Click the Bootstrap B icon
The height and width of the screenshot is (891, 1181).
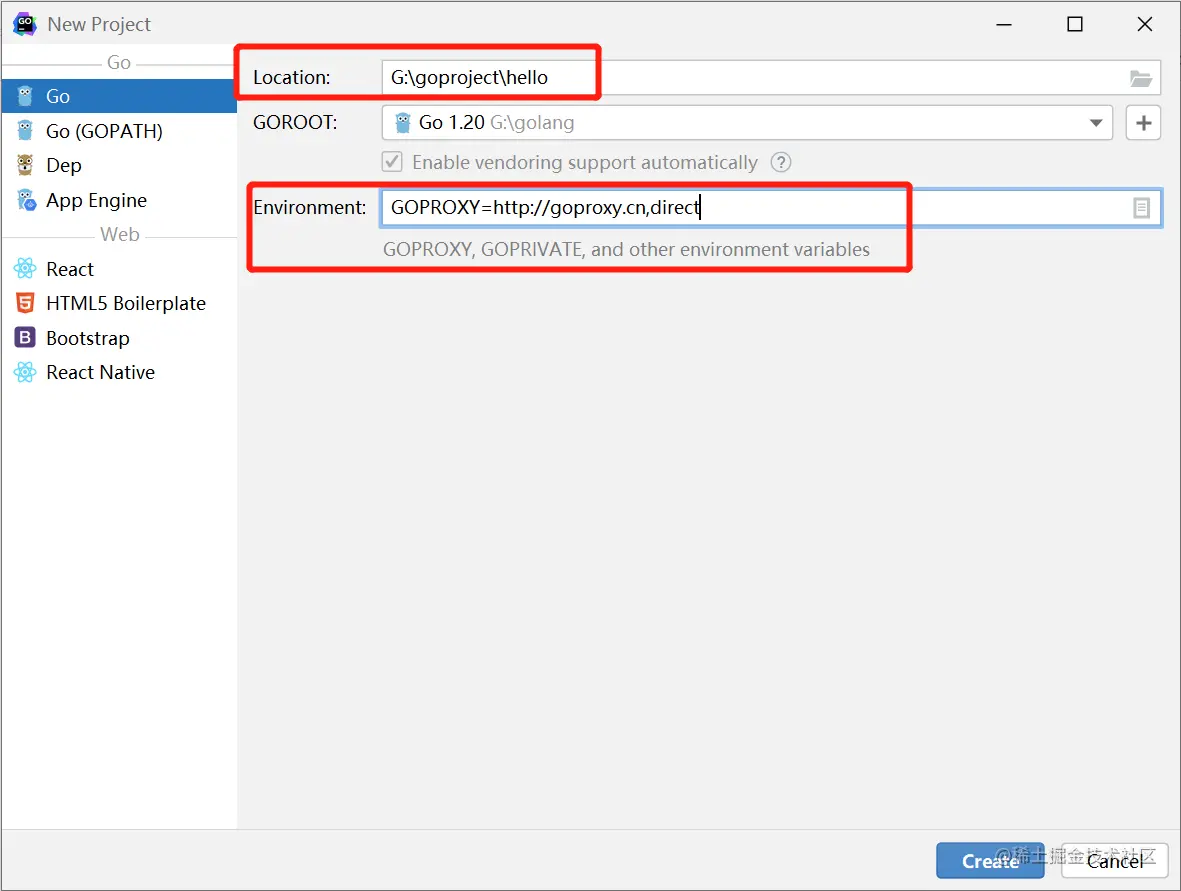coord(25,338)
